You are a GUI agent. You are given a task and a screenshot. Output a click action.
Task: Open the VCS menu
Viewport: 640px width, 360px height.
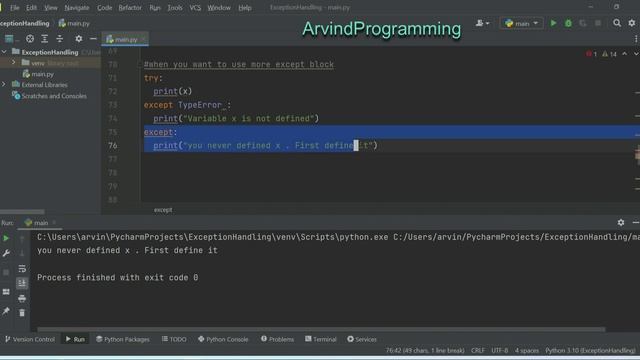coord(195,7)
